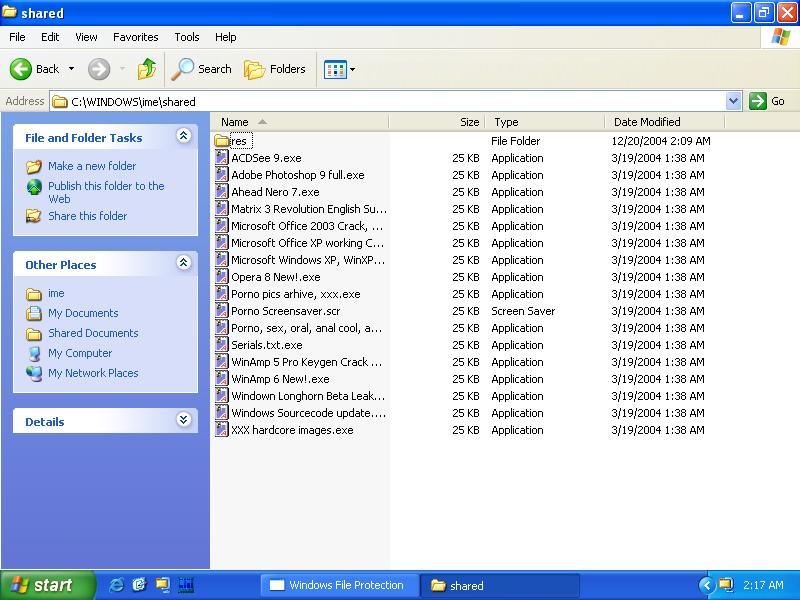Open the Back history dropdown arrow
The image size is (800, 600).
click(x=71, y=69)
